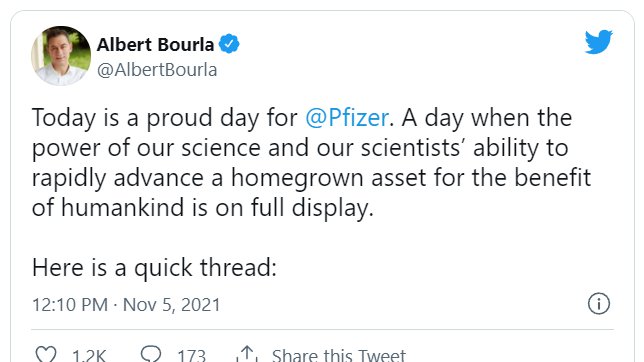Click the 'of humankind is on full display' line
644x362 pixels.
tap(203, 208)
